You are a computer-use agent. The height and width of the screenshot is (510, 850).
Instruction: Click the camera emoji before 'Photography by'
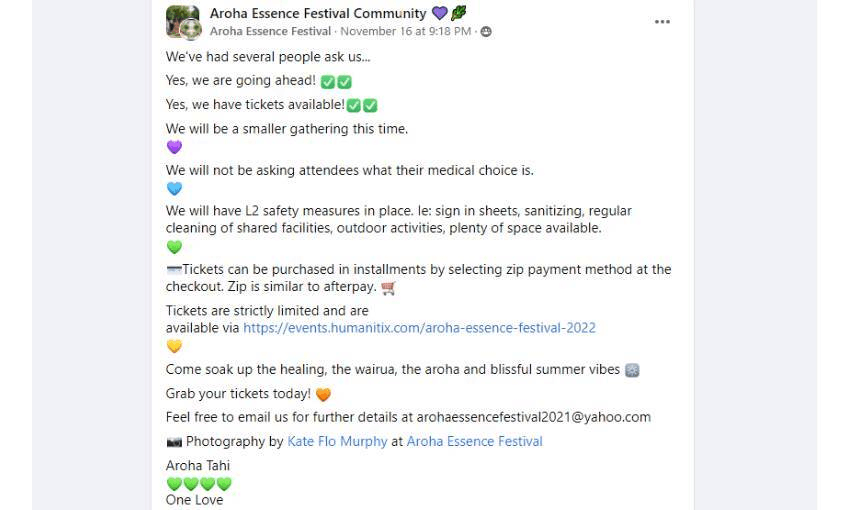tap(174, 441)
